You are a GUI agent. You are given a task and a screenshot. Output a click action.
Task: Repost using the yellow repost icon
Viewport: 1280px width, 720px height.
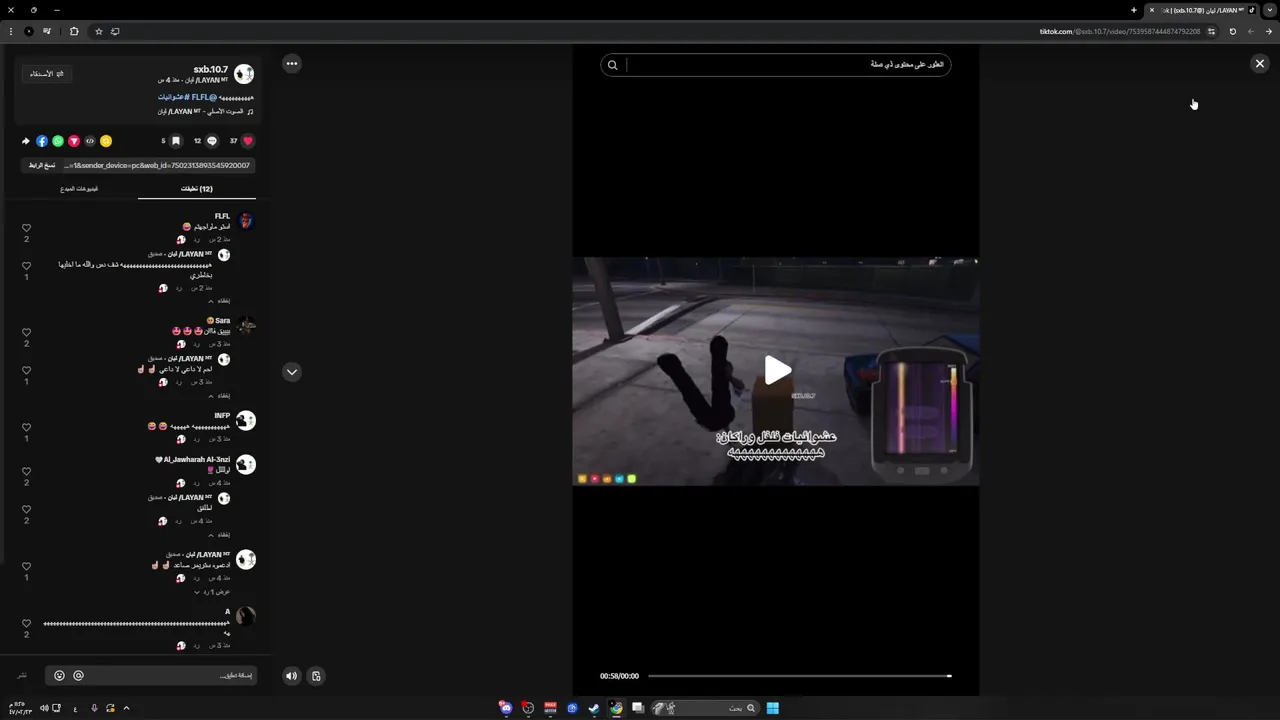(106, 141)
